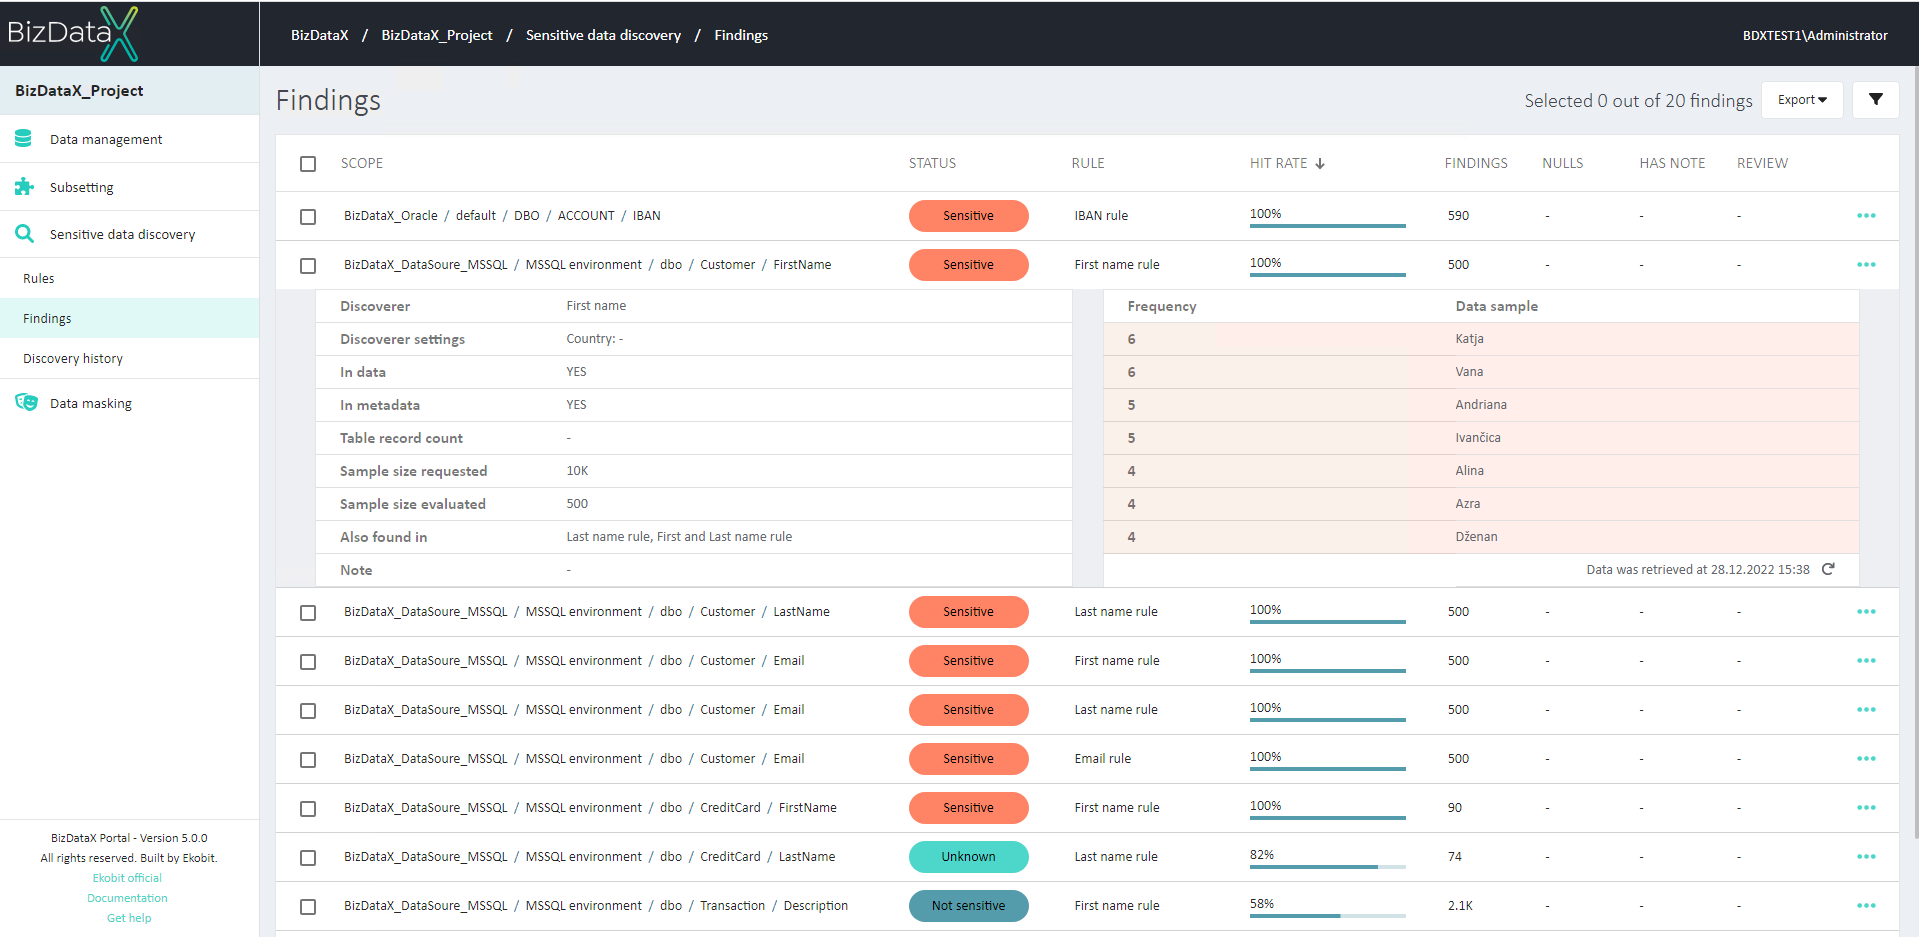The image size is (1919, 937).
Task: Select the Customer Email Last name rule checkbox
Action: [x=308, y=711]
